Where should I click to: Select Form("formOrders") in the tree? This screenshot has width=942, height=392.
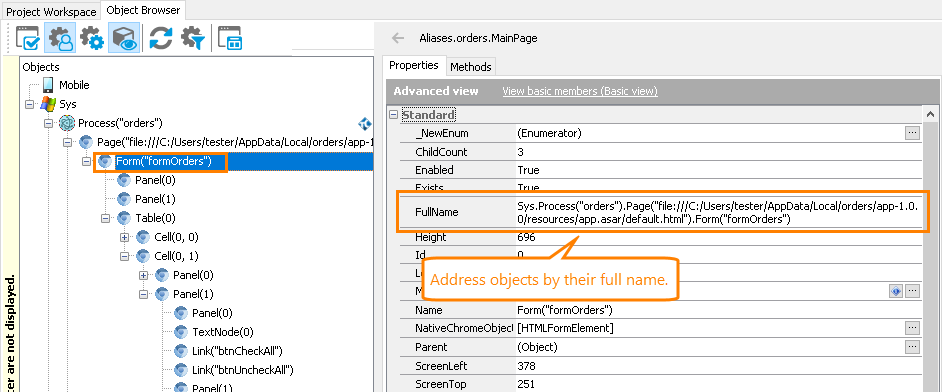point(163,161)
